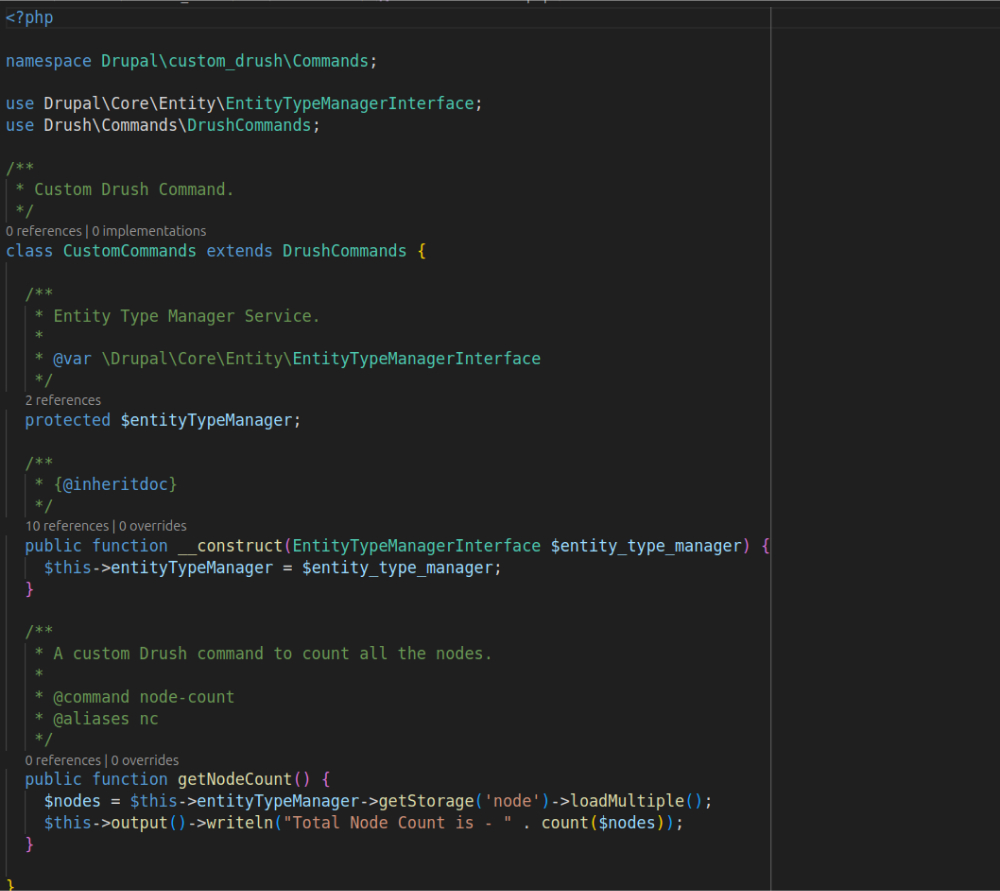Click the '0 implementations' code lens
Viewport: 1000px width, 891px height.
pyautogui.click(x=149, y=231)
